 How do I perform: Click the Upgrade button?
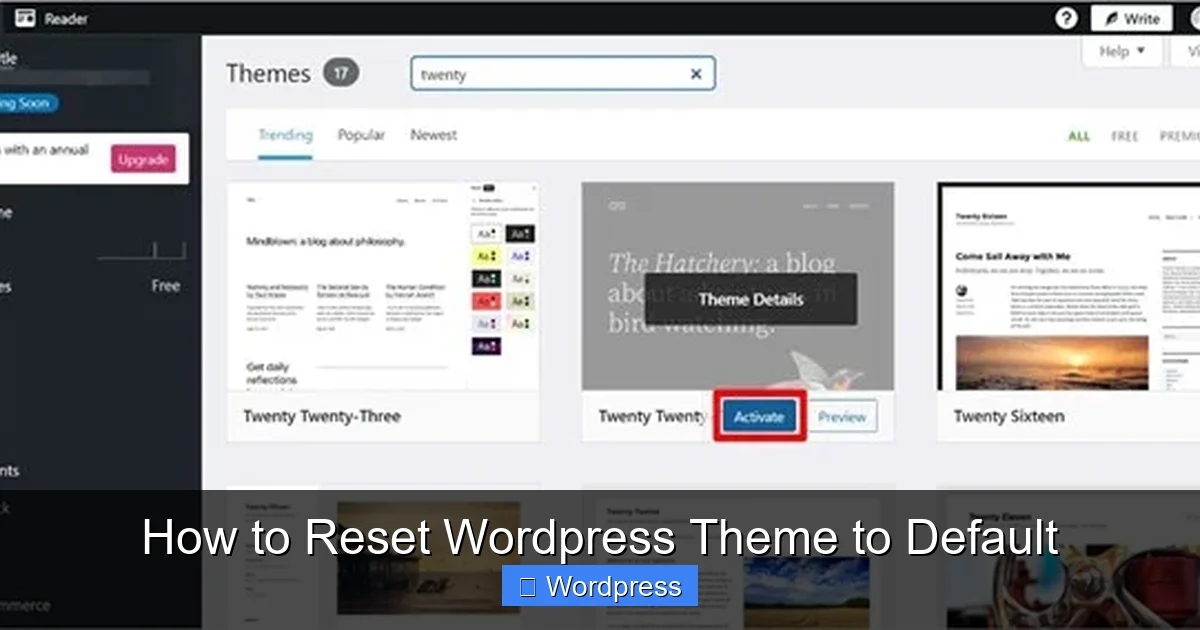(x=143, y=160)
